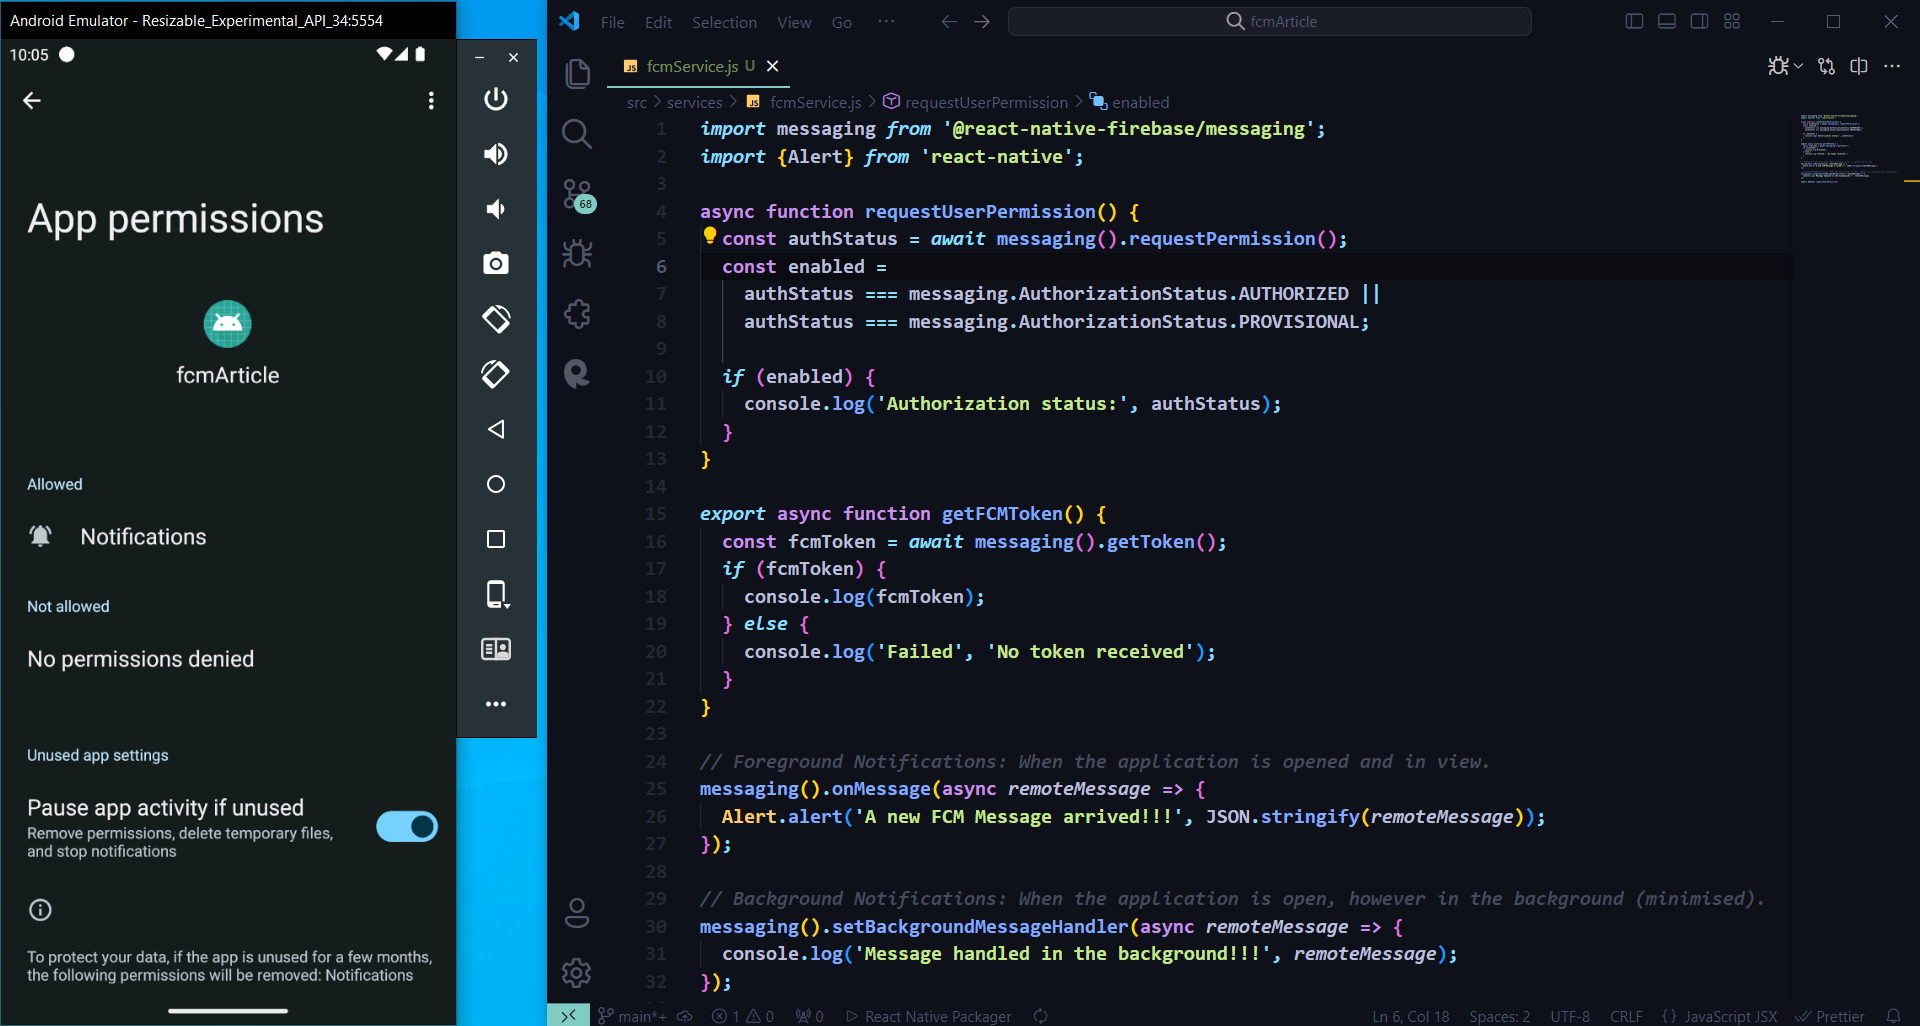
Task: Click the emulator power button
Action: (496, 99)
